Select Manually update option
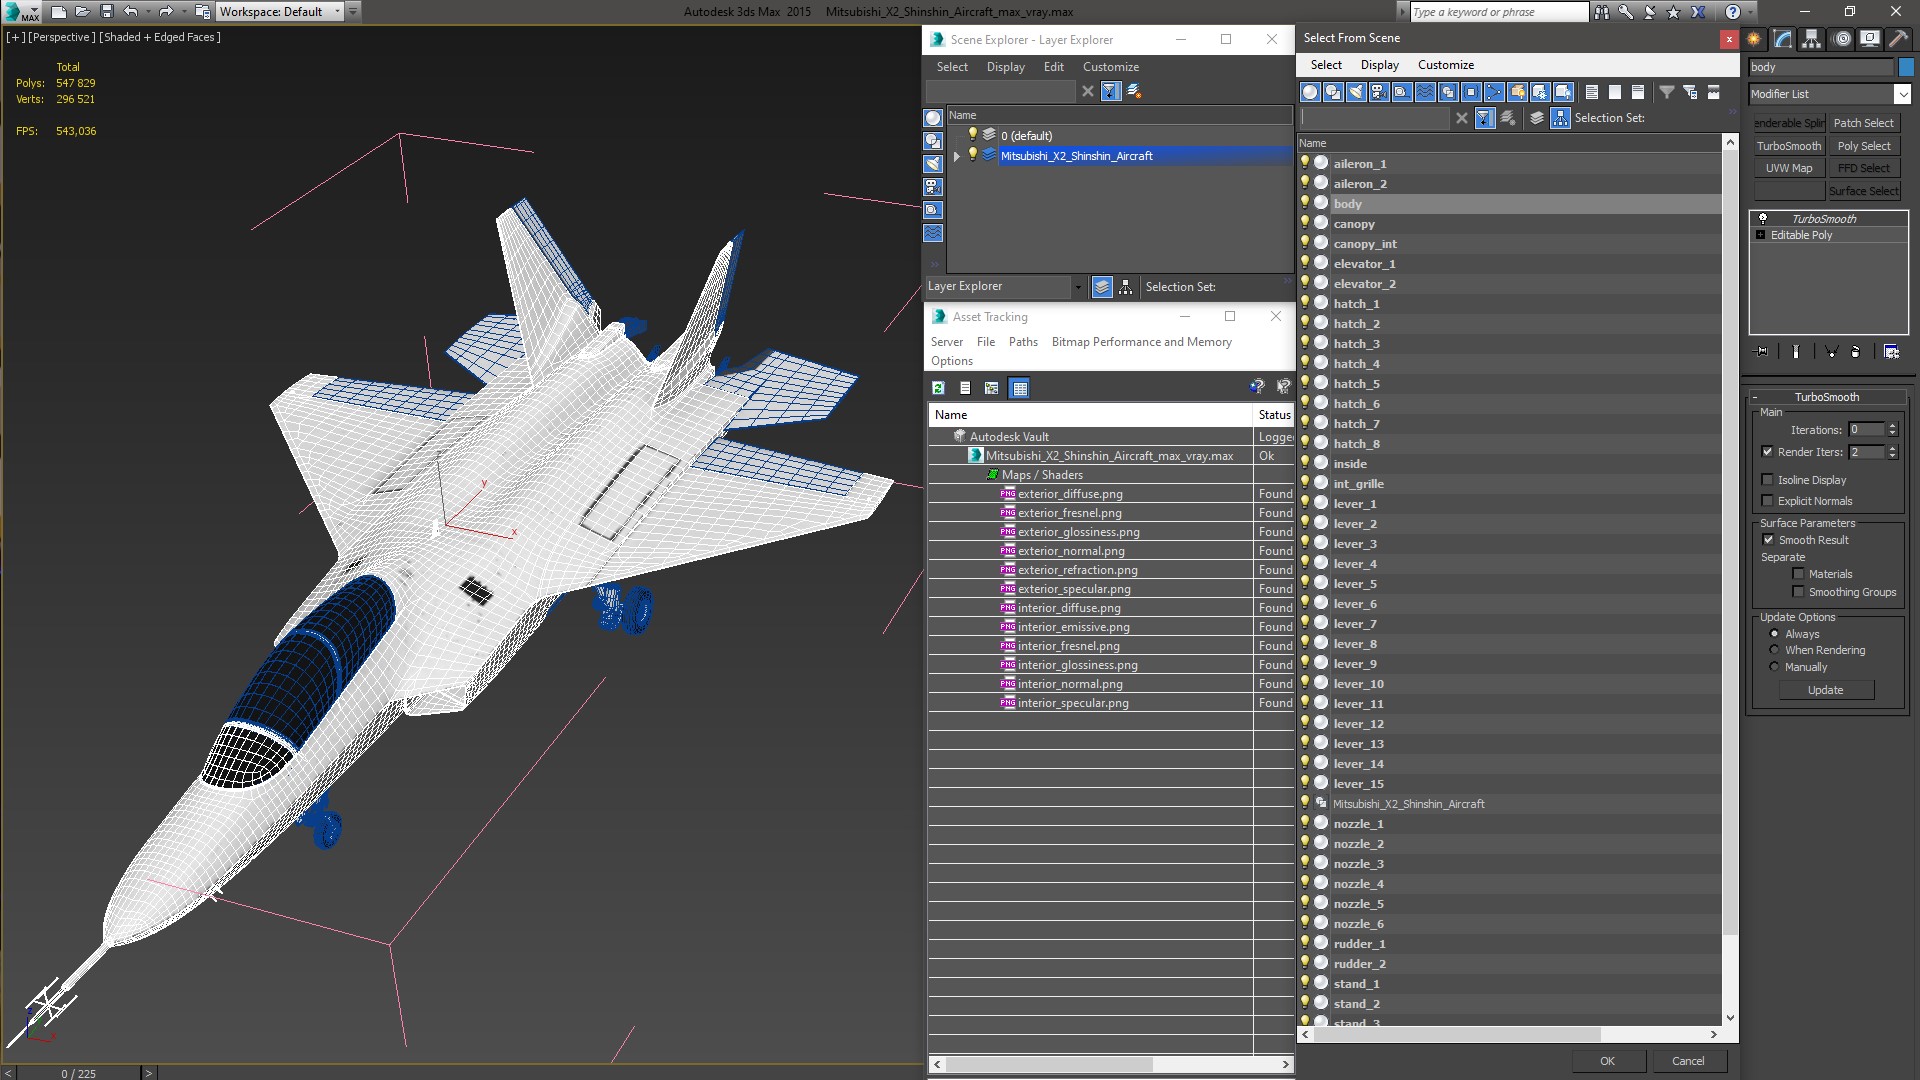This screenshot has width=1920, height=1080. click(x=1775, y=667)
